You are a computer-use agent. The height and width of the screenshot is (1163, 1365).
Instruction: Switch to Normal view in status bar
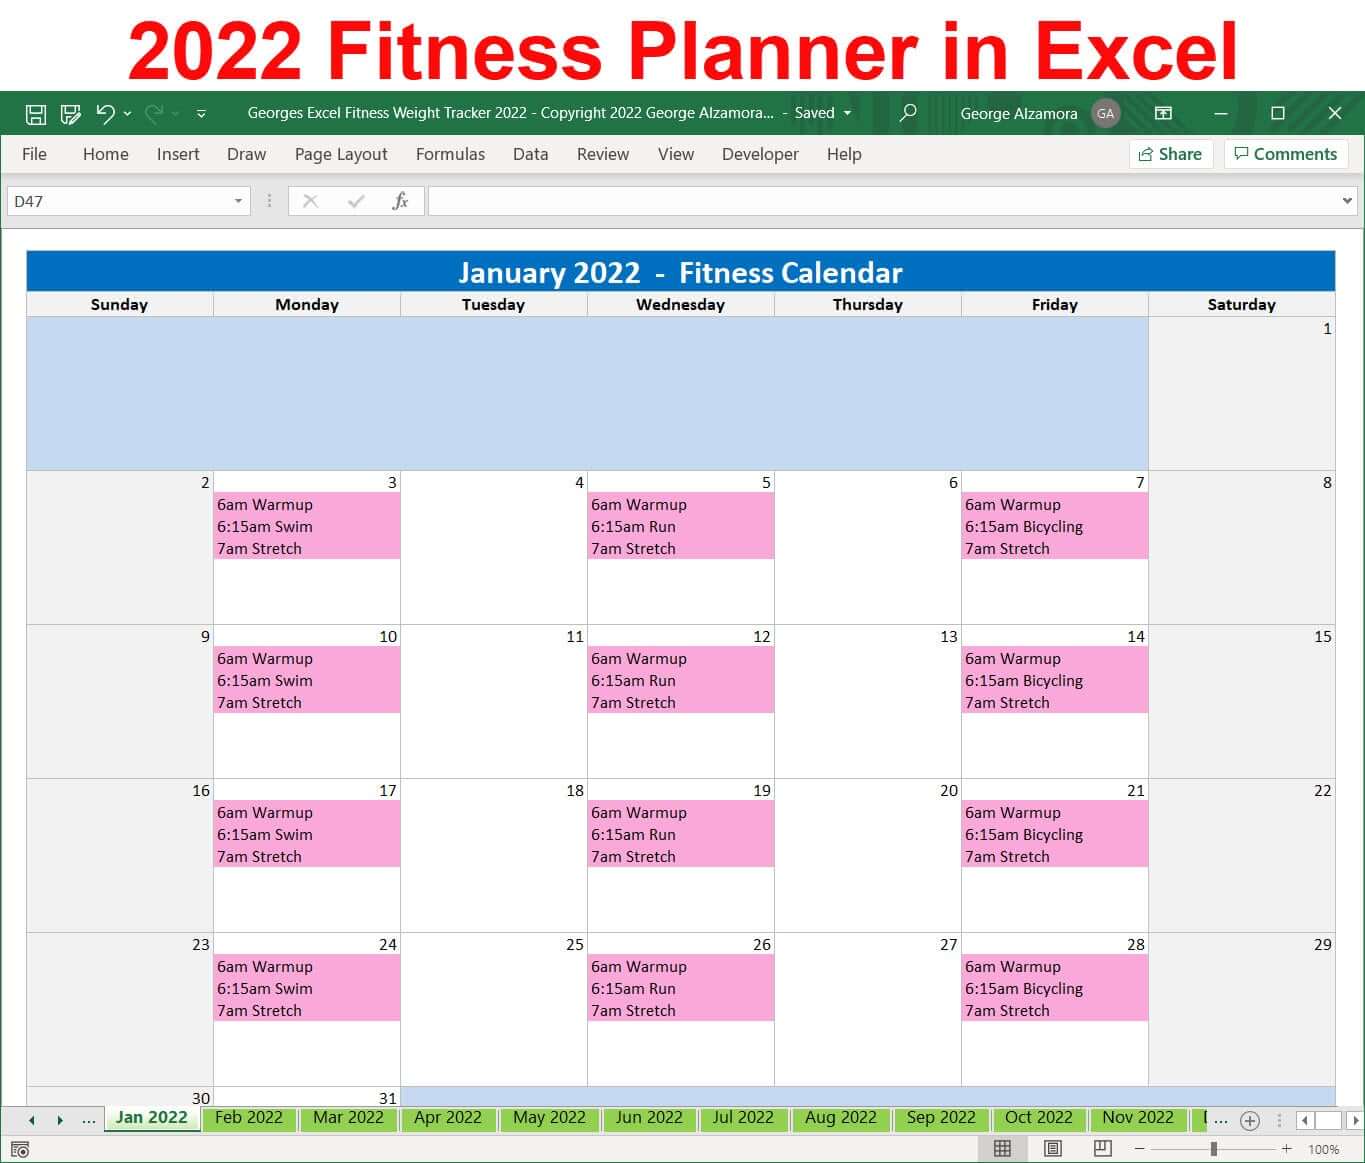[x=1002, y=1148]
